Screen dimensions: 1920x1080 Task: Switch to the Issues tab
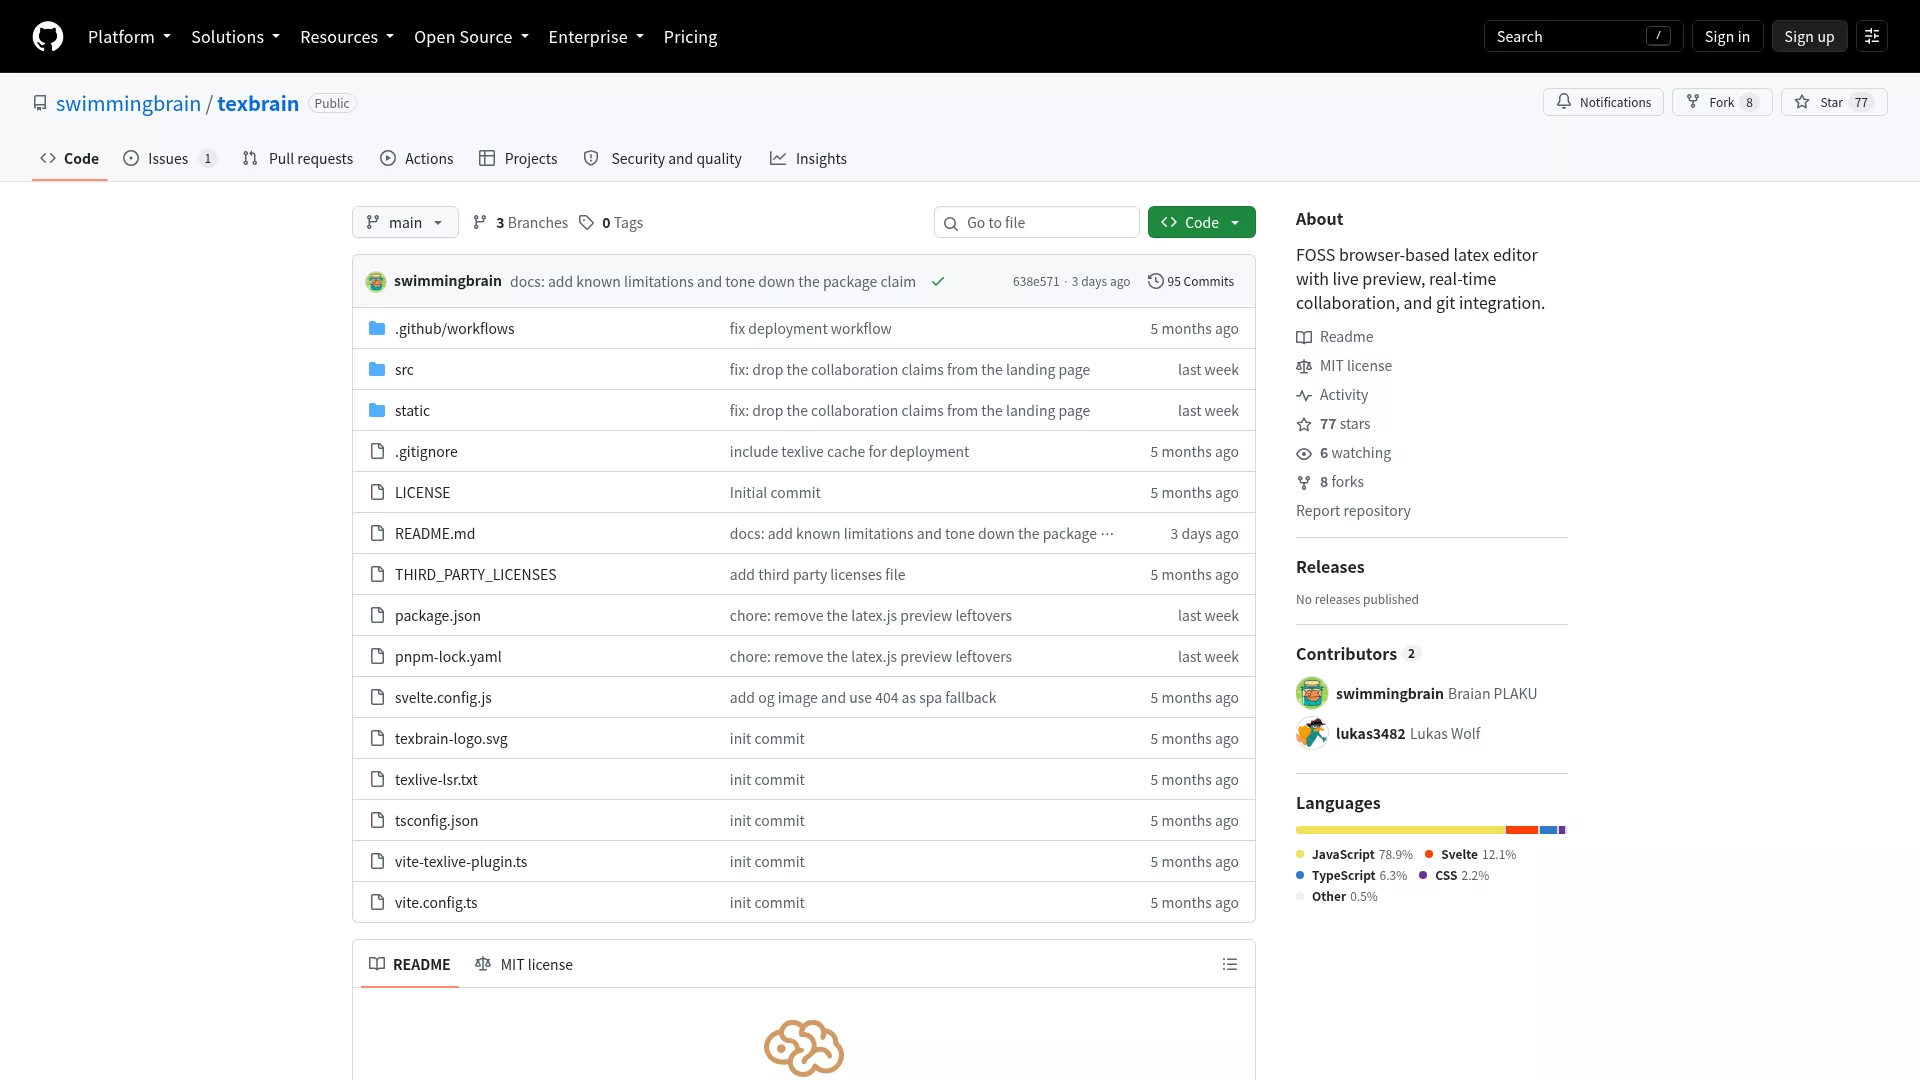[169, 159]
